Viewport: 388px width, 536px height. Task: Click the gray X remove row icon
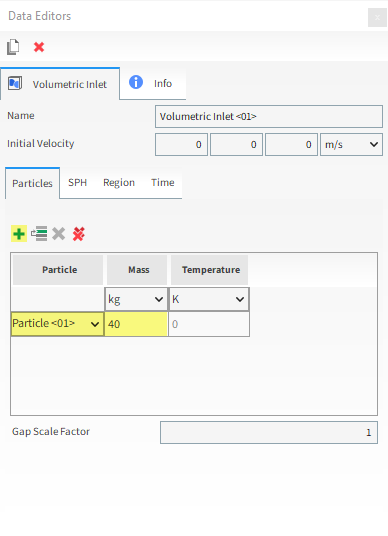(58, 234)
